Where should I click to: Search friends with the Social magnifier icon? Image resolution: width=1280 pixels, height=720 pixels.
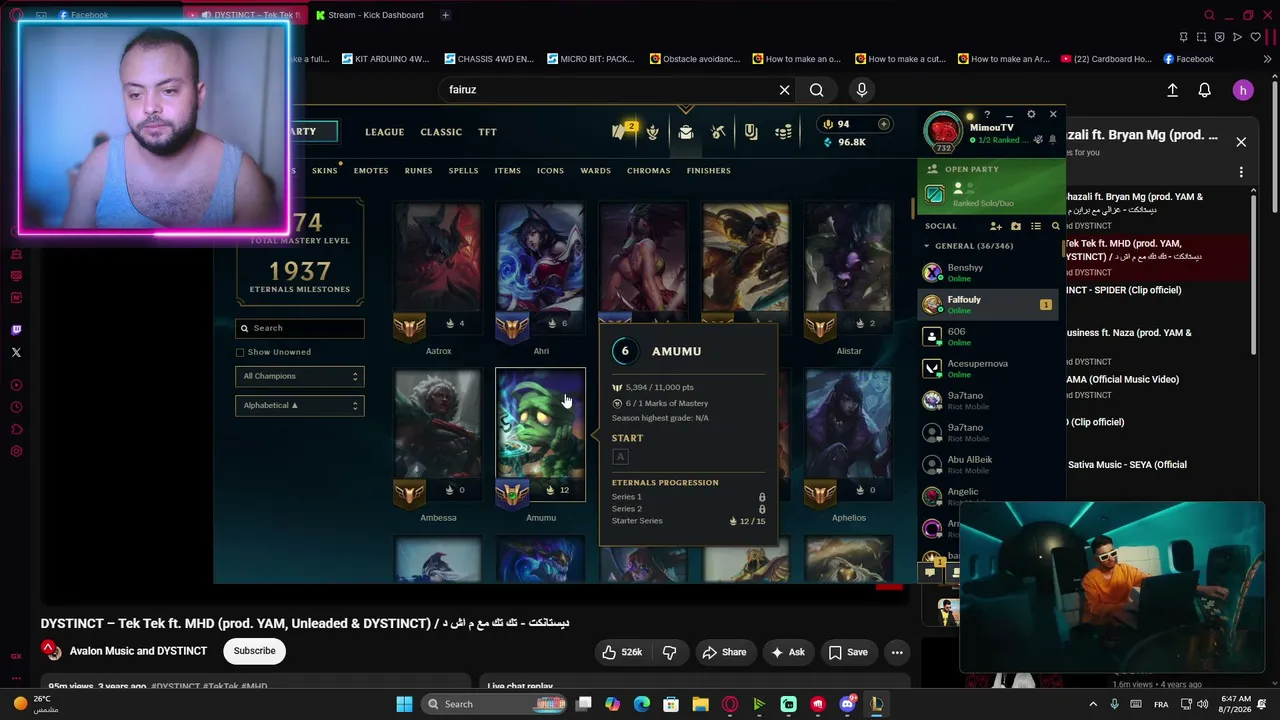[x=1055, y=226]
